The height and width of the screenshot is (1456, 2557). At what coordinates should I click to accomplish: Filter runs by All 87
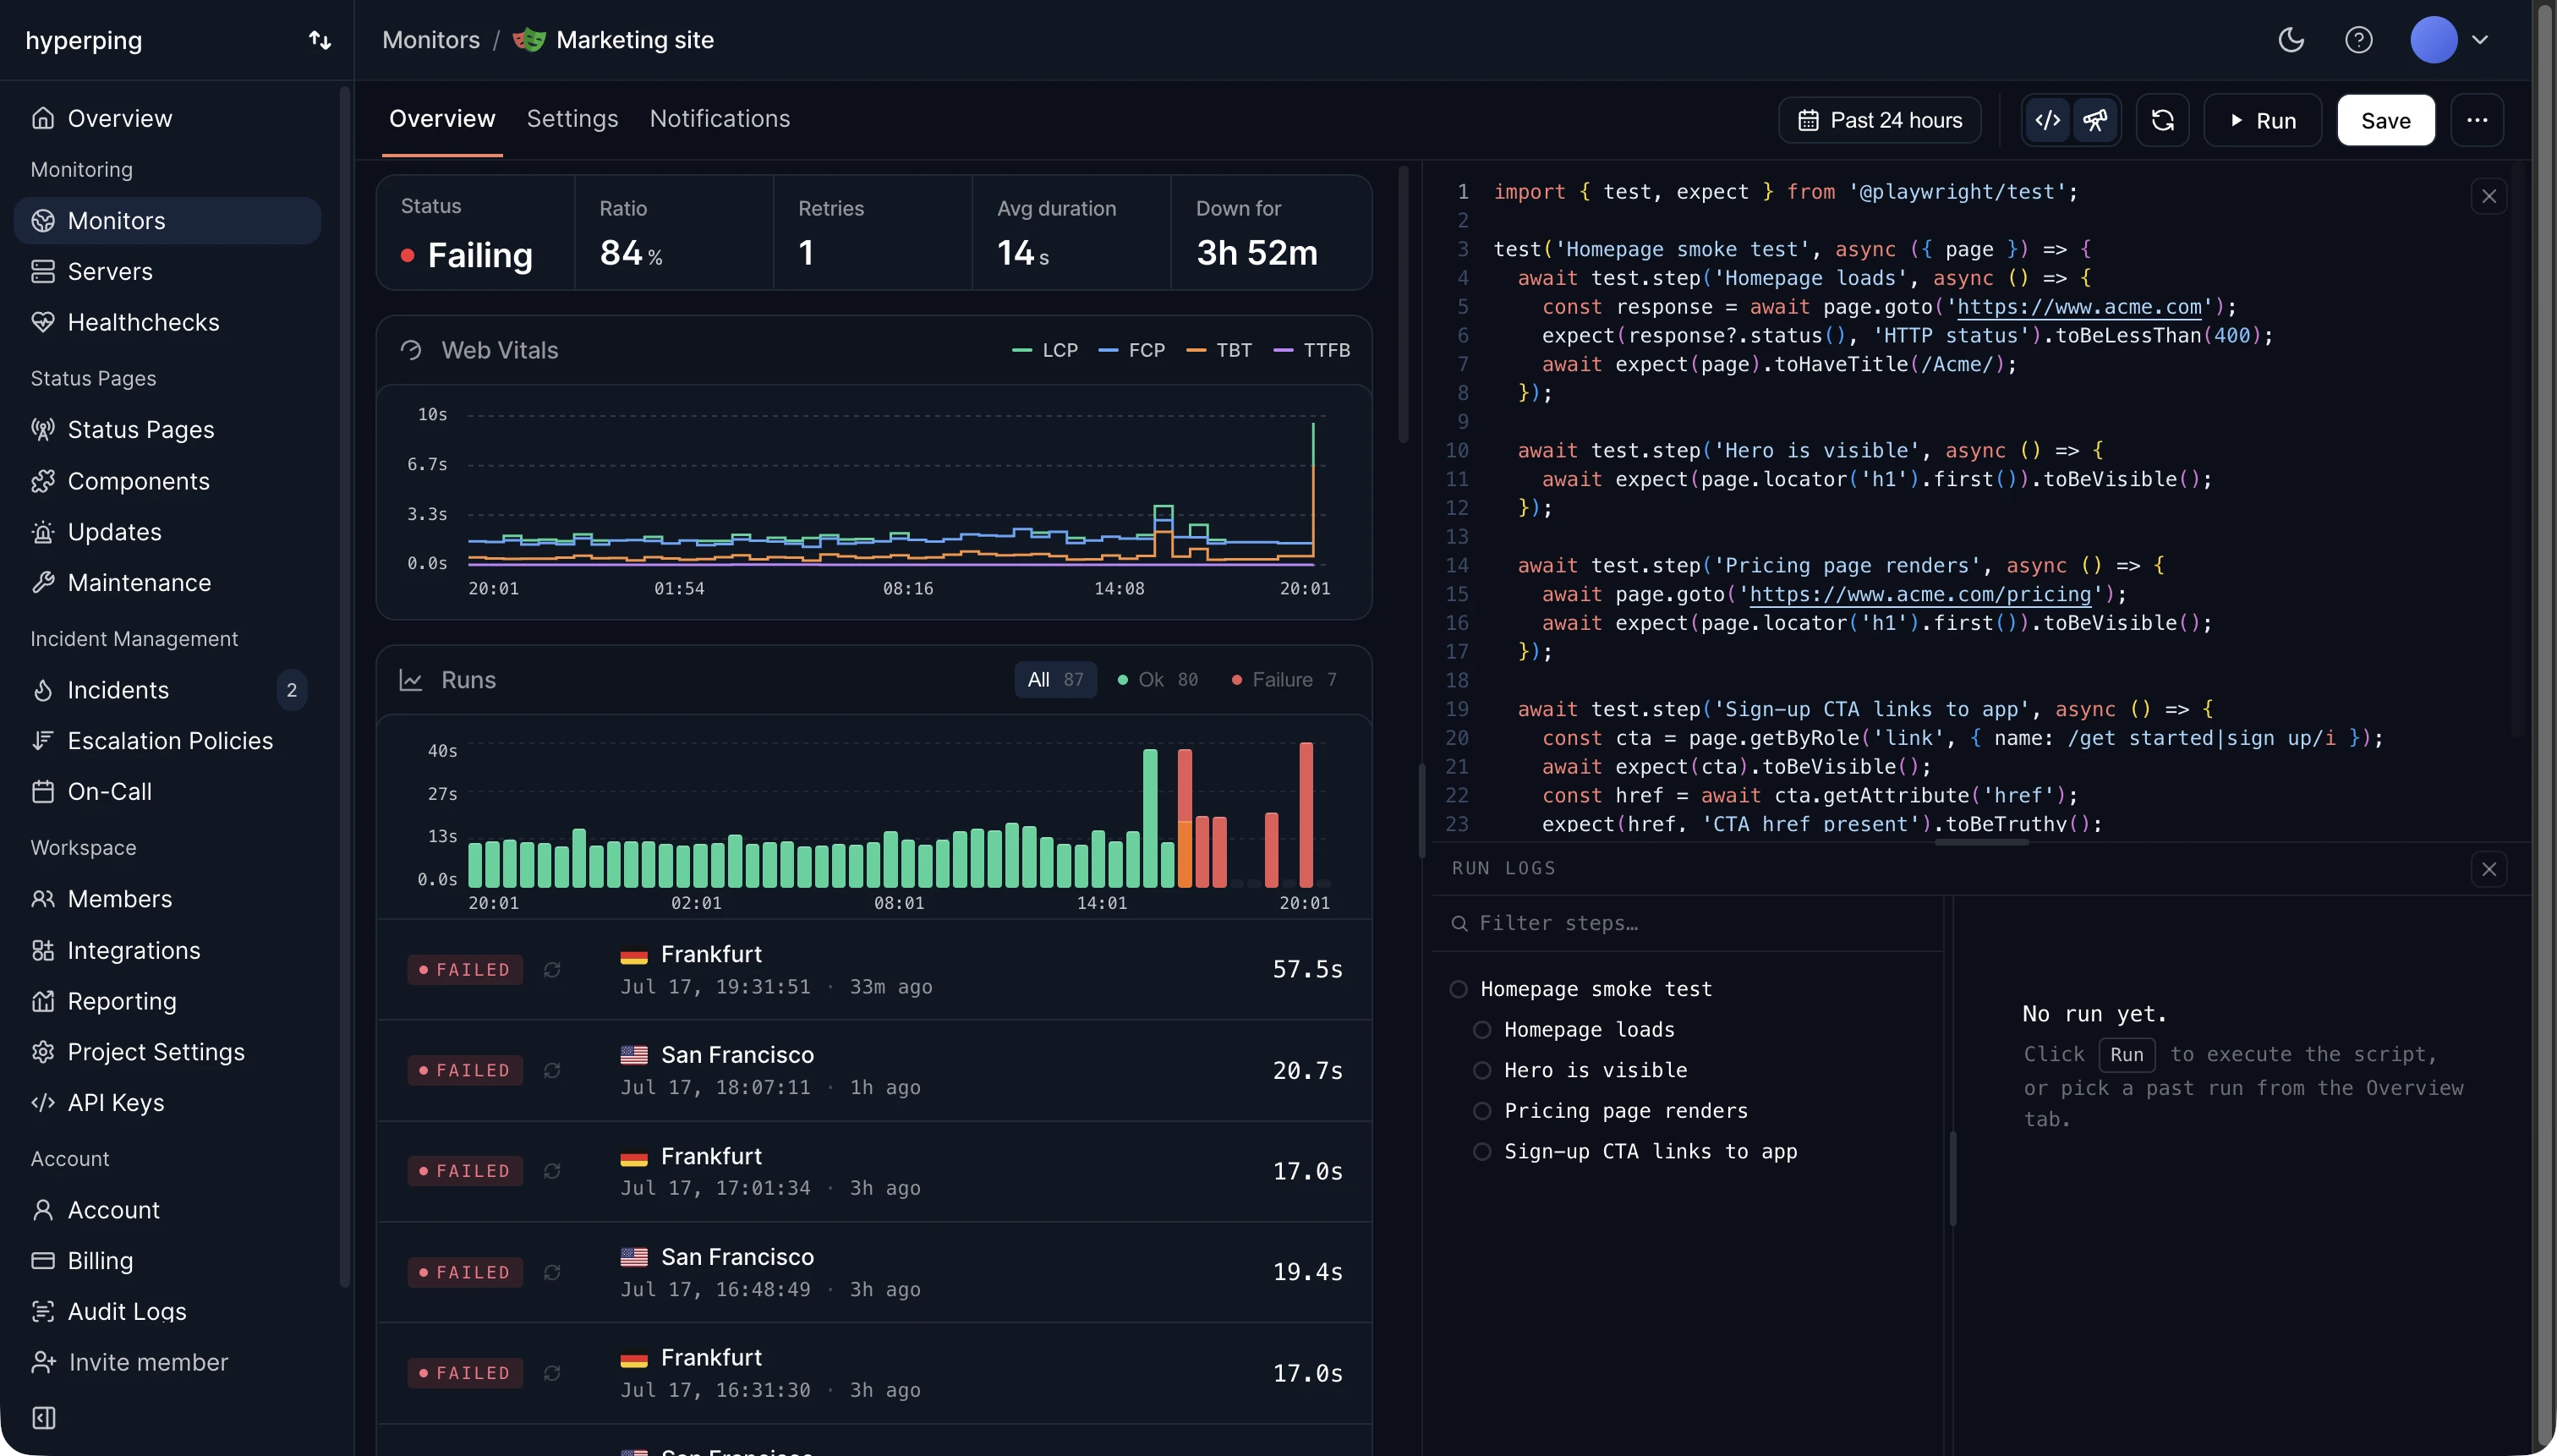click(x=1055, y=680)
